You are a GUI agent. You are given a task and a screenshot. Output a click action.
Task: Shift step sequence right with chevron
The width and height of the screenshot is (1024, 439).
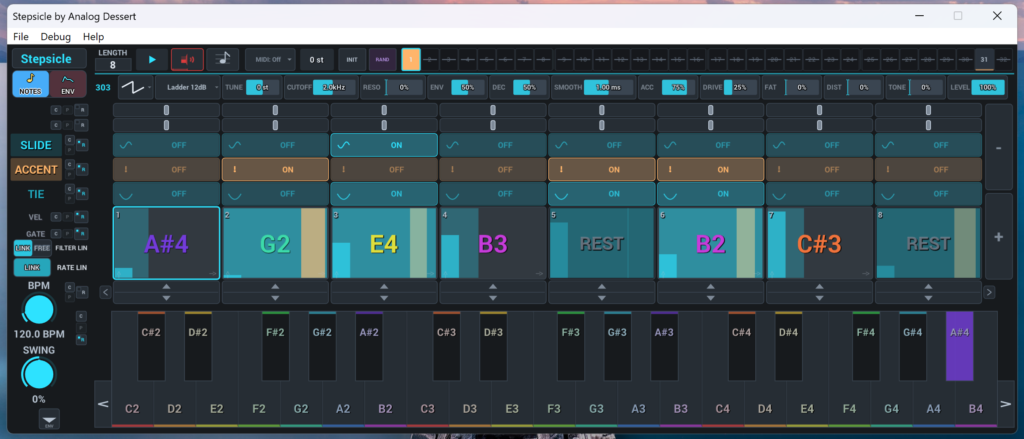[x=989, y=292]
